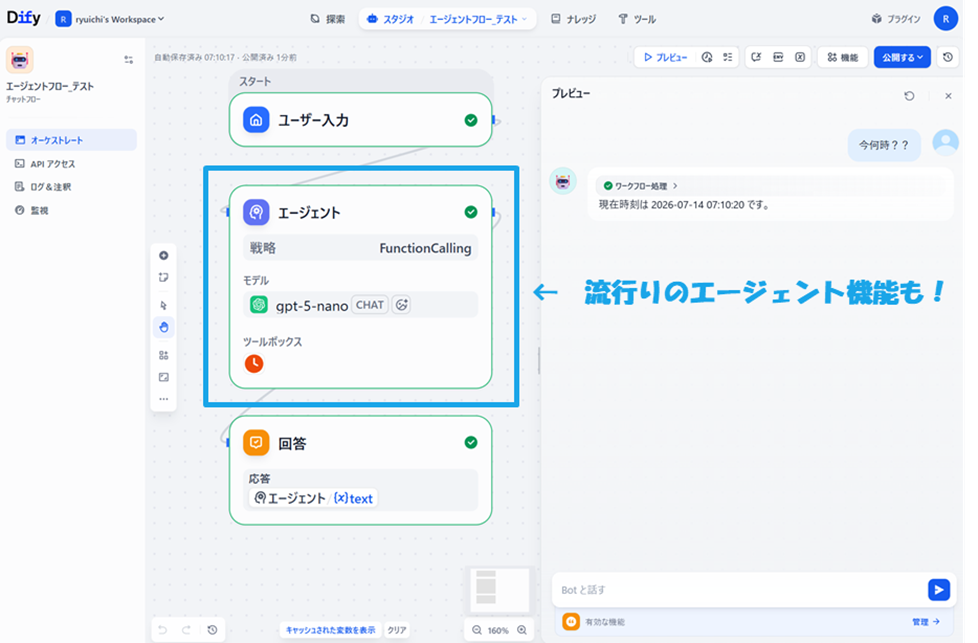This screenshot has height=643, width=978.
Task: Open the スタジオ tab
Action: [x=390, y=19]
